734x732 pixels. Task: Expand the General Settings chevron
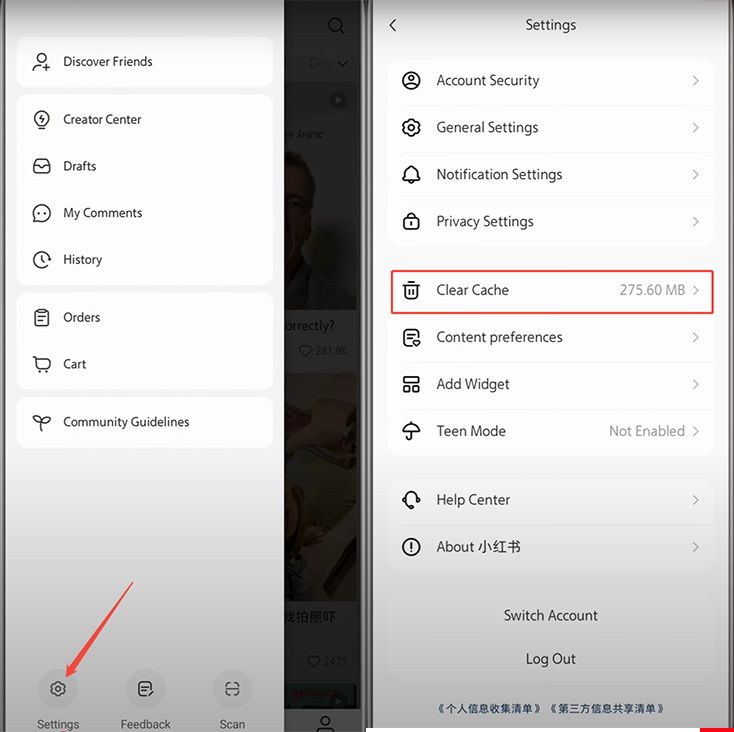click(696, 127)
